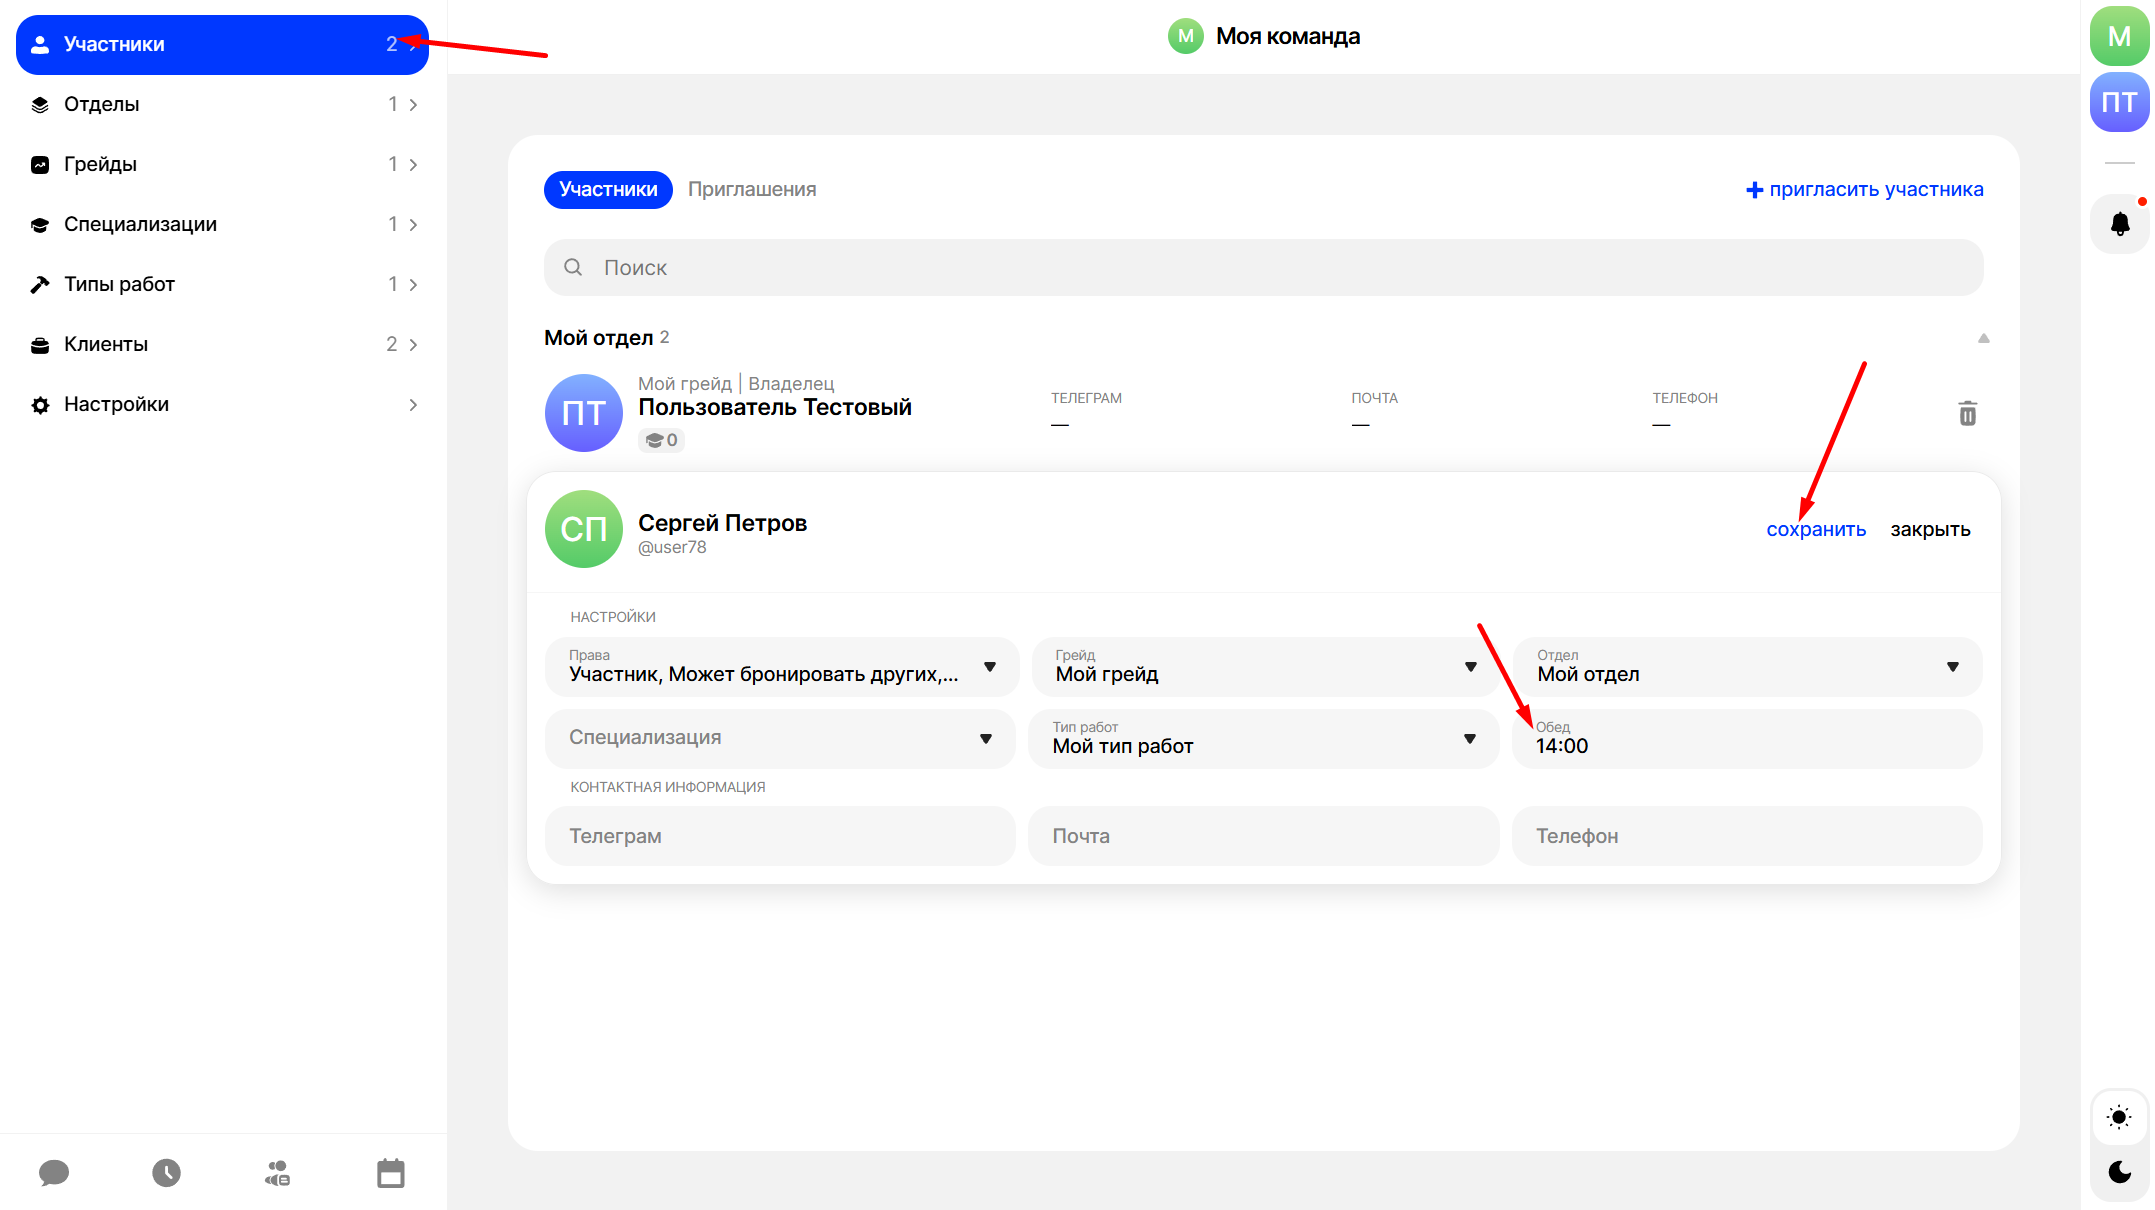Click the Поиск search field
Screen dimensions: 2155x1210
pyautogui.click(x=1263, y=268)
